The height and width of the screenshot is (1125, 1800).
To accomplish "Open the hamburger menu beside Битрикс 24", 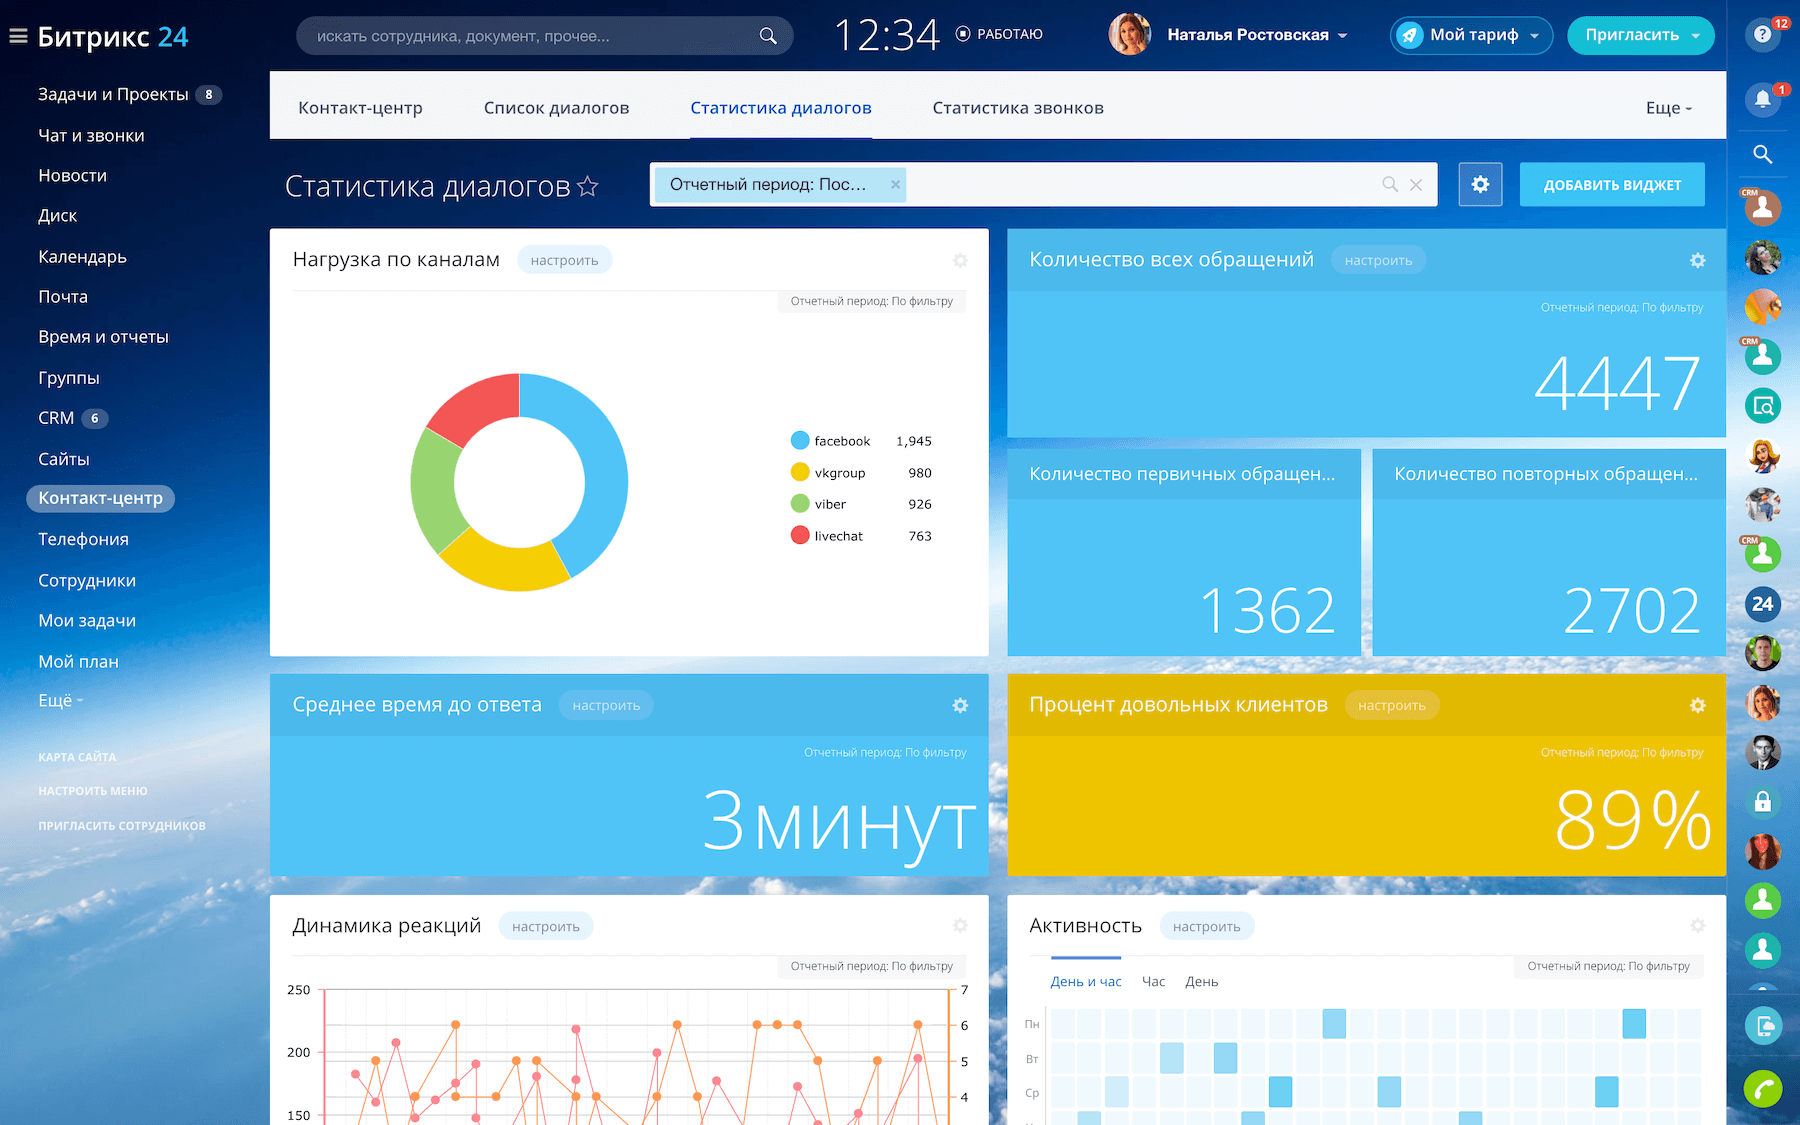I will [x=18, y=37].
